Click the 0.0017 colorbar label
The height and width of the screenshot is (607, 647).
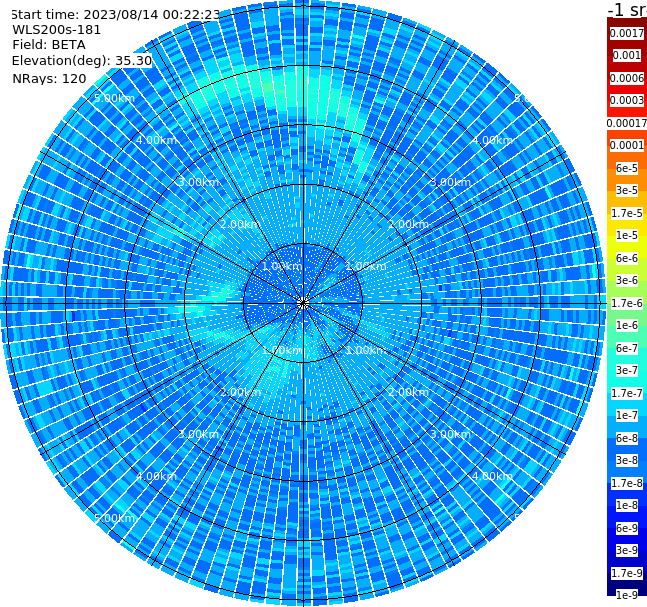(x=627, y=33)
